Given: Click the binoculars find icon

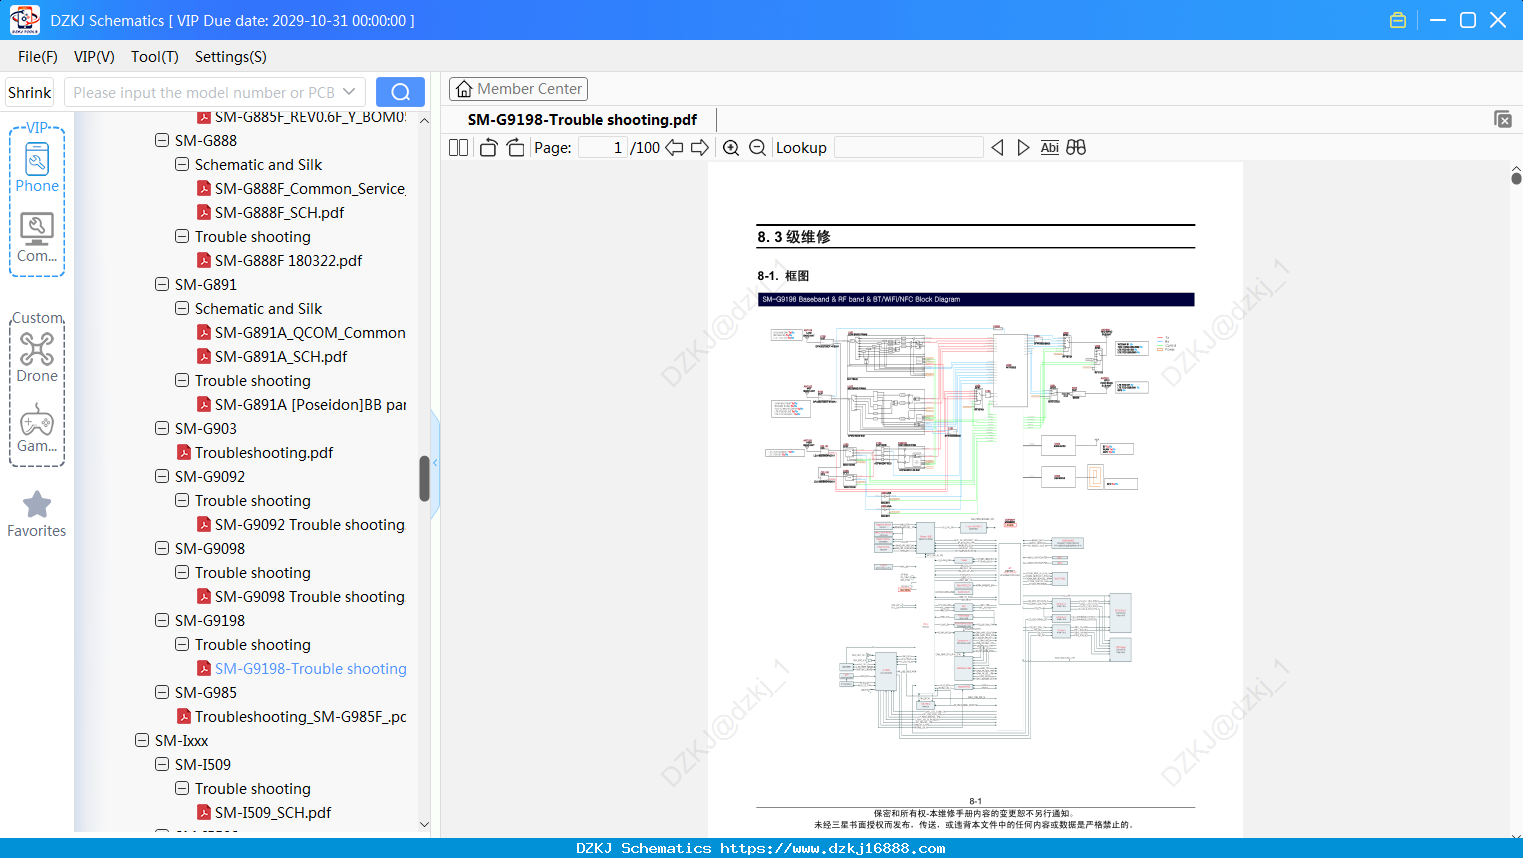Looking at the screenshot, I should 1076,148.
